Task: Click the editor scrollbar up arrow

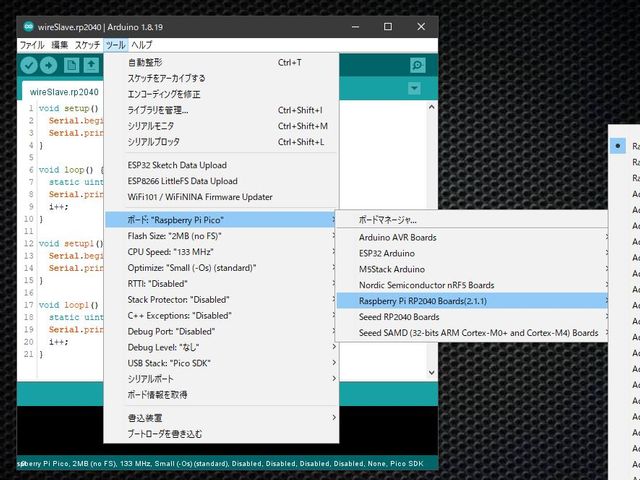Action: coord(431,107)
